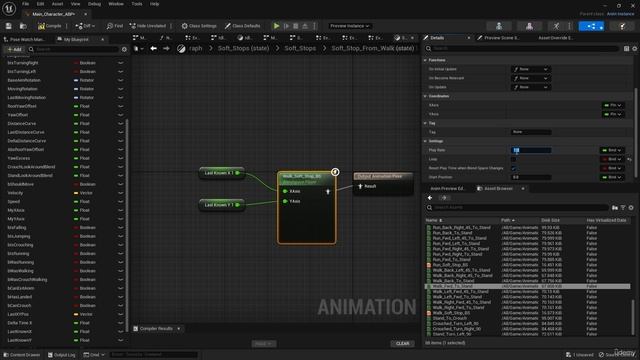The width and height of the screenshot is (640, 360).
Task: Click Soft_Stops (state) breadcrumb
Action: (x=243, y=48)
